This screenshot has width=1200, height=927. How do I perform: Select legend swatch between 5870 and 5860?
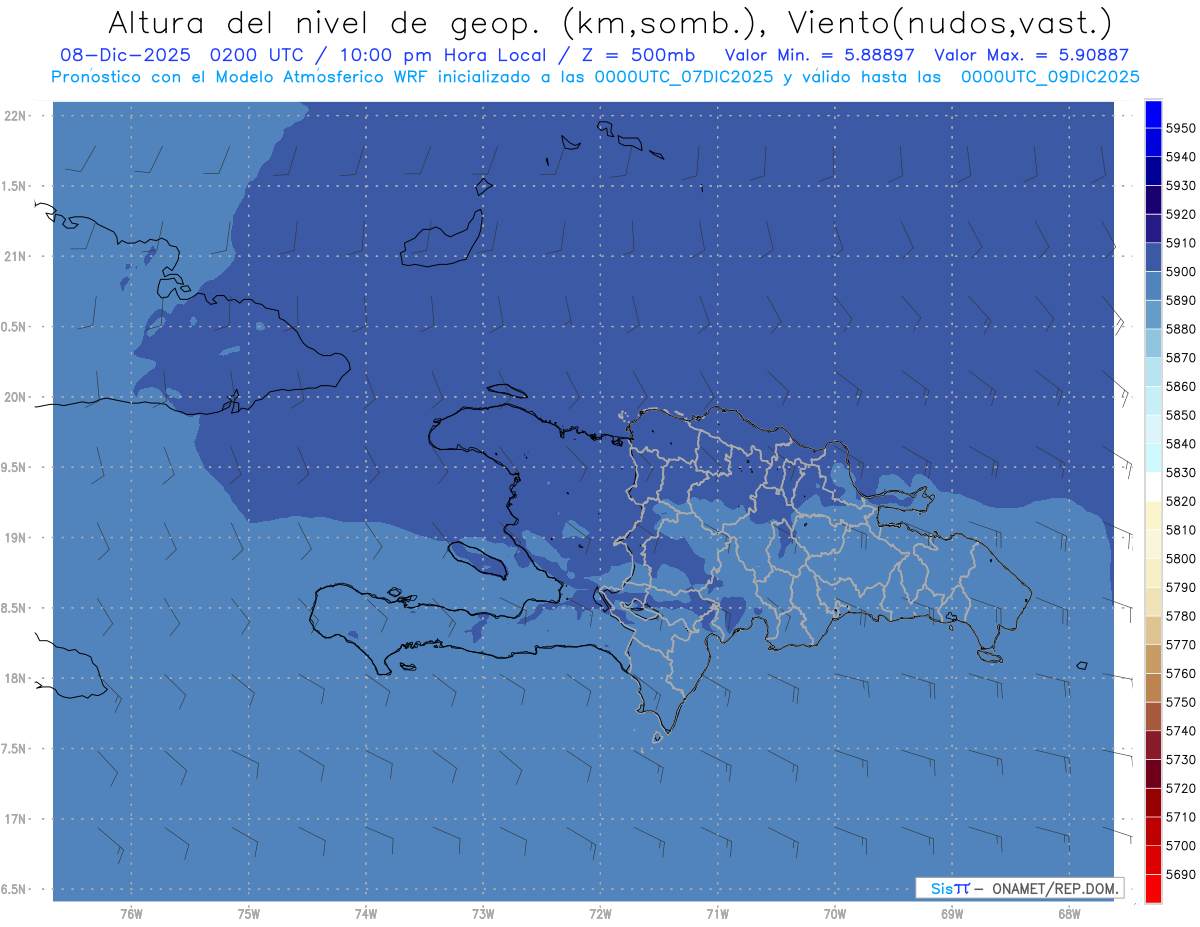point(1153,372)
